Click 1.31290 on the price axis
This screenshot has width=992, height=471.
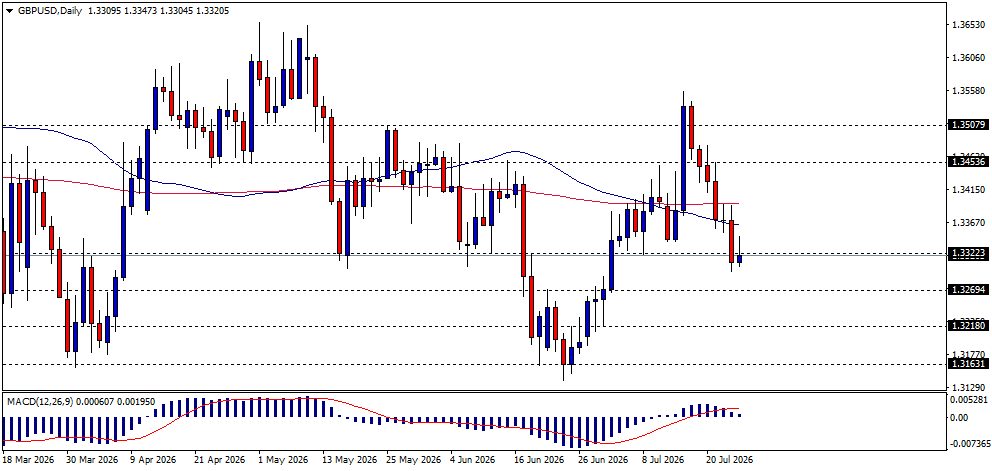(969, 387)
